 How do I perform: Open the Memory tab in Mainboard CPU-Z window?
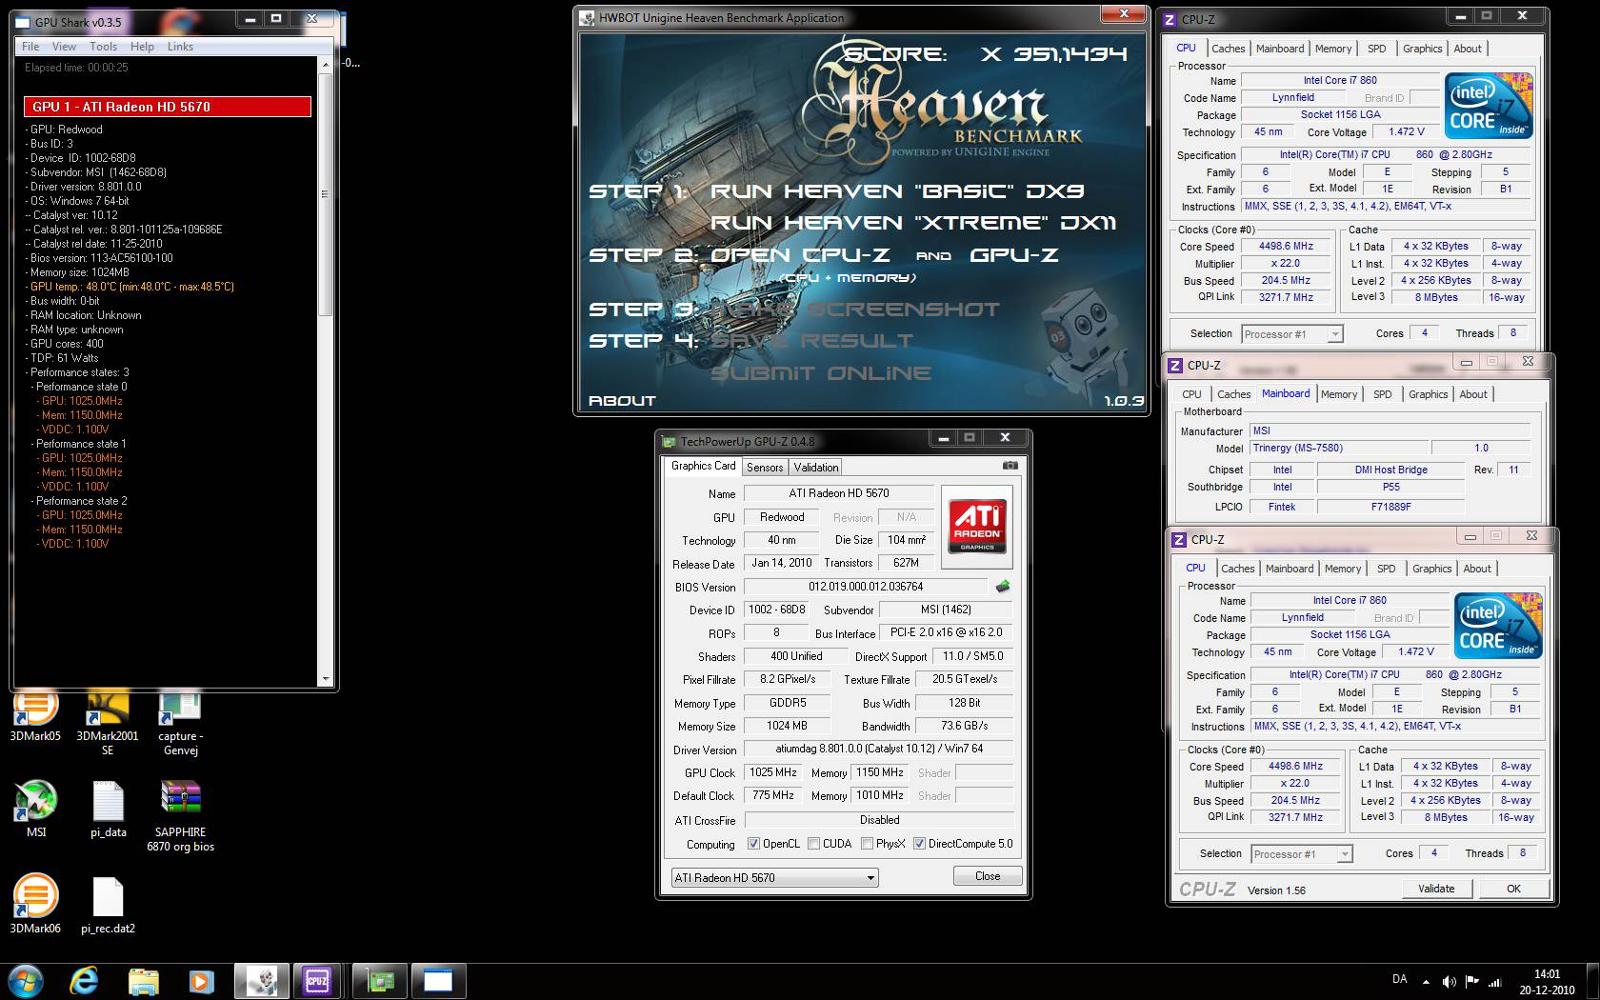pyautogui.click(x=1339, y=394)
